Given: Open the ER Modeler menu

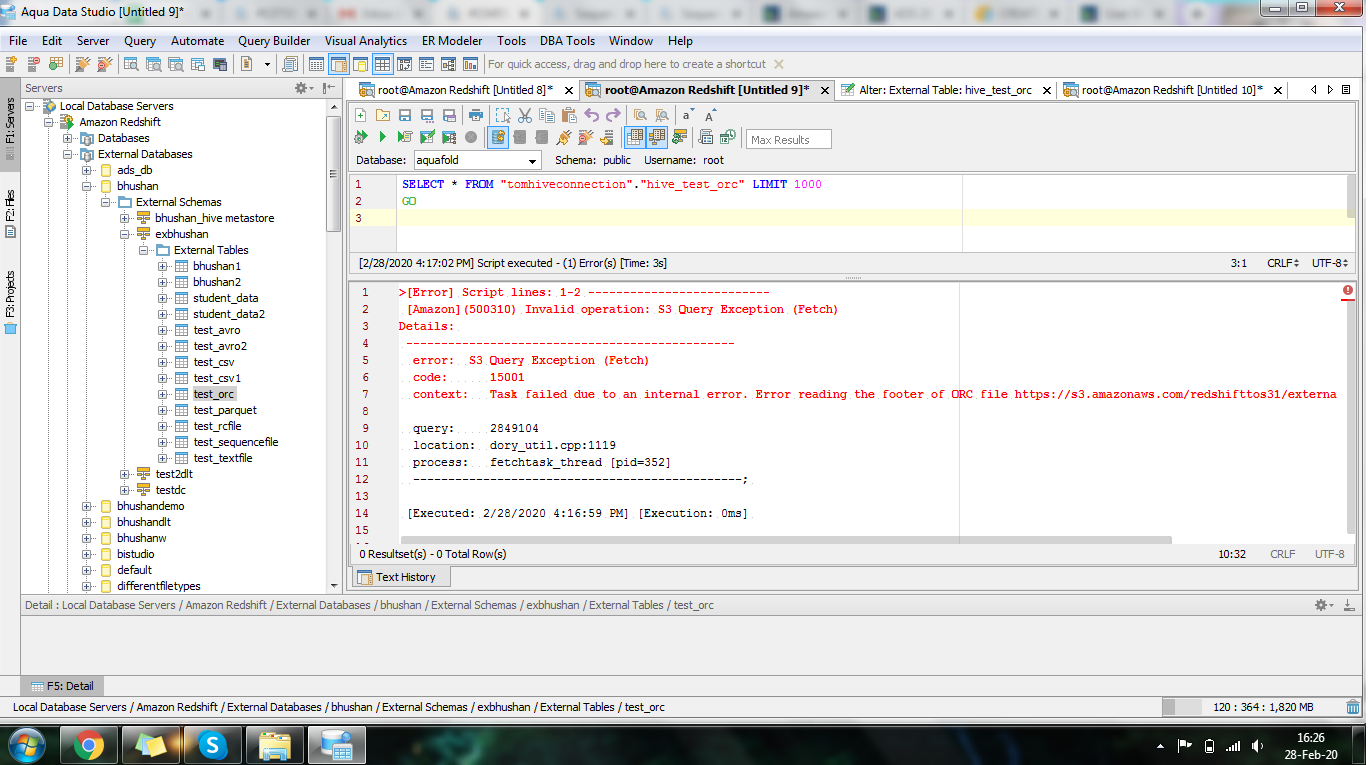Looking at the screenshot, I should click(x=452, y=41).
